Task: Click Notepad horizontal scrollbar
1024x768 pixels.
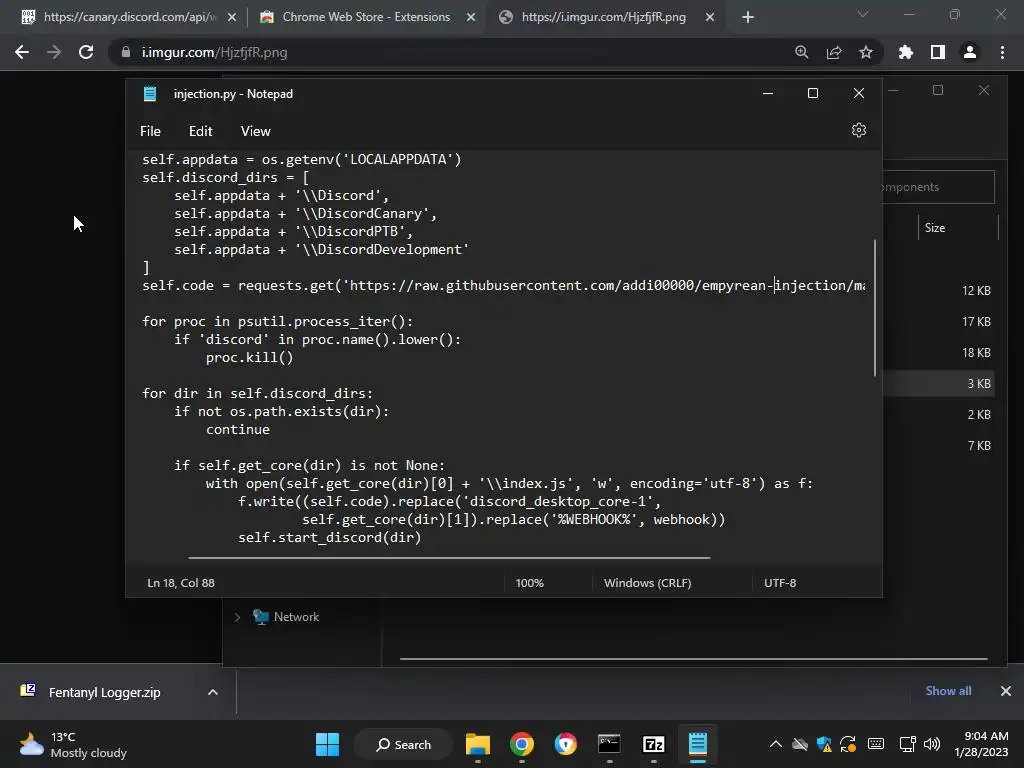Action: [x=449, y=558]
